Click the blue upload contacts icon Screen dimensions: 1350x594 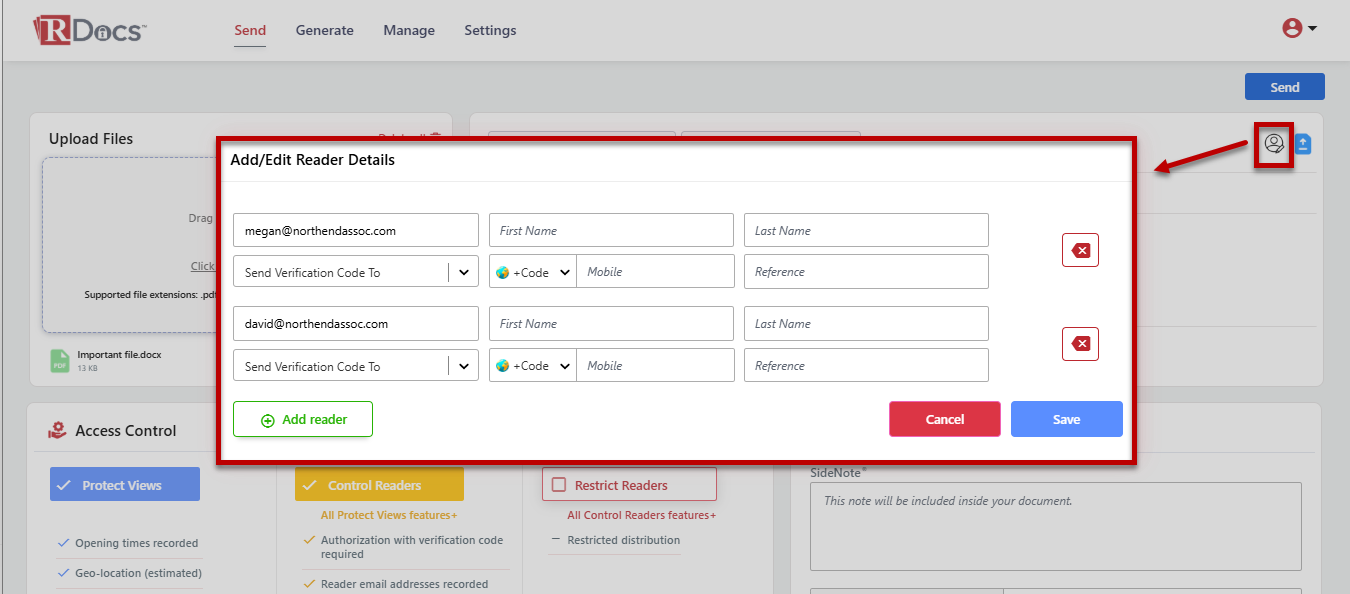point(1303,144)
